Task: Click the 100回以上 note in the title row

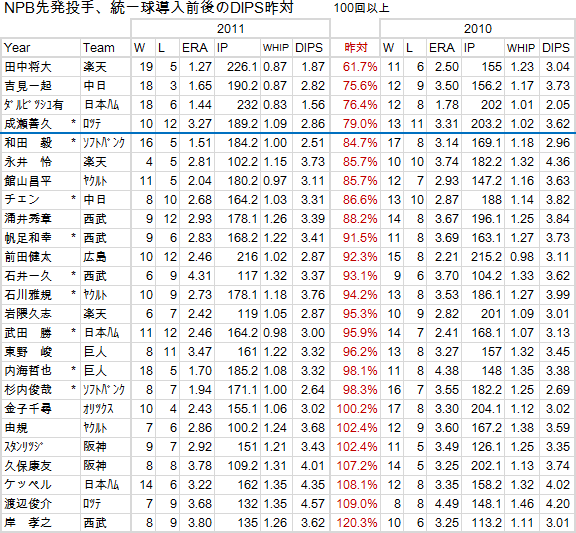Action: [x=361, y=8]
